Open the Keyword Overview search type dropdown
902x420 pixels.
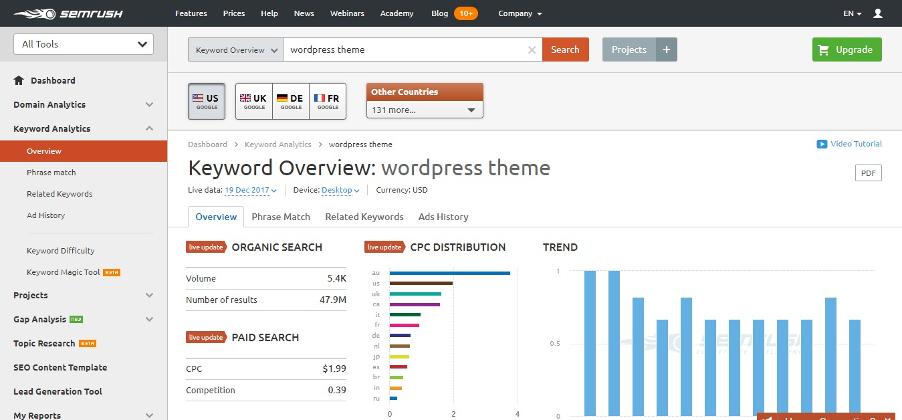[236, 49]
